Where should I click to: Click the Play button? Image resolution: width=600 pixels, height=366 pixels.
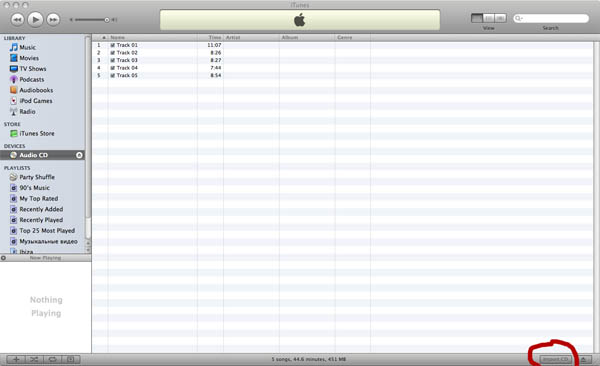pos(35,19)
